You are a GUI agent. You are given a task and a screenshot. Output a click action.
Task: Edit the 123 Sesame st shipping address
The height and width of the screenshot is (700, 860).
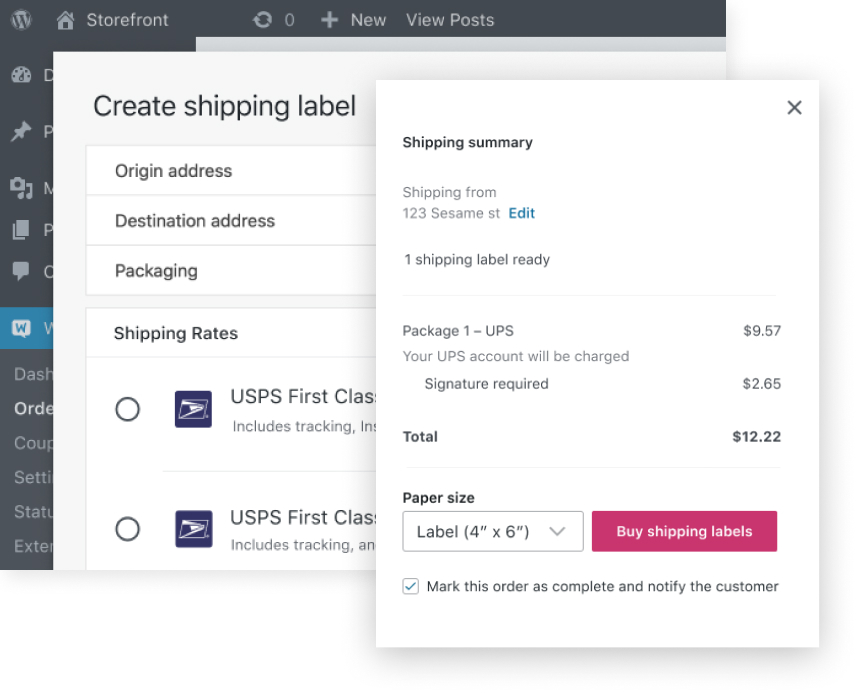(x=521, y=213)
